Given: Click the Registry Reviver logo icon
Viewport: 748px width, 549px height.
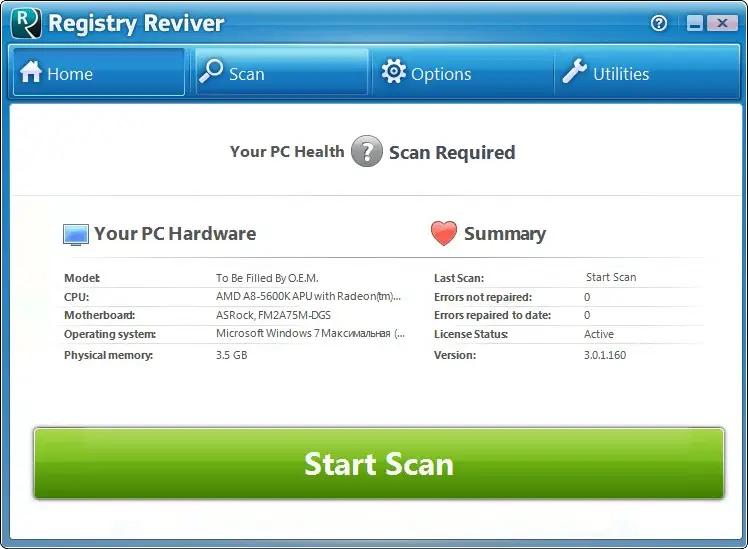Looking at the screenshot, I should [26, 23].
